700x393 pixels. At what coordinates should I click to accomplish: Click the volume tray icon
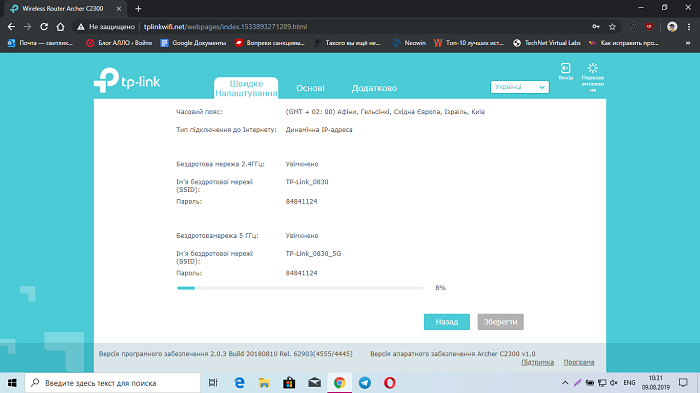coord(614,383)
